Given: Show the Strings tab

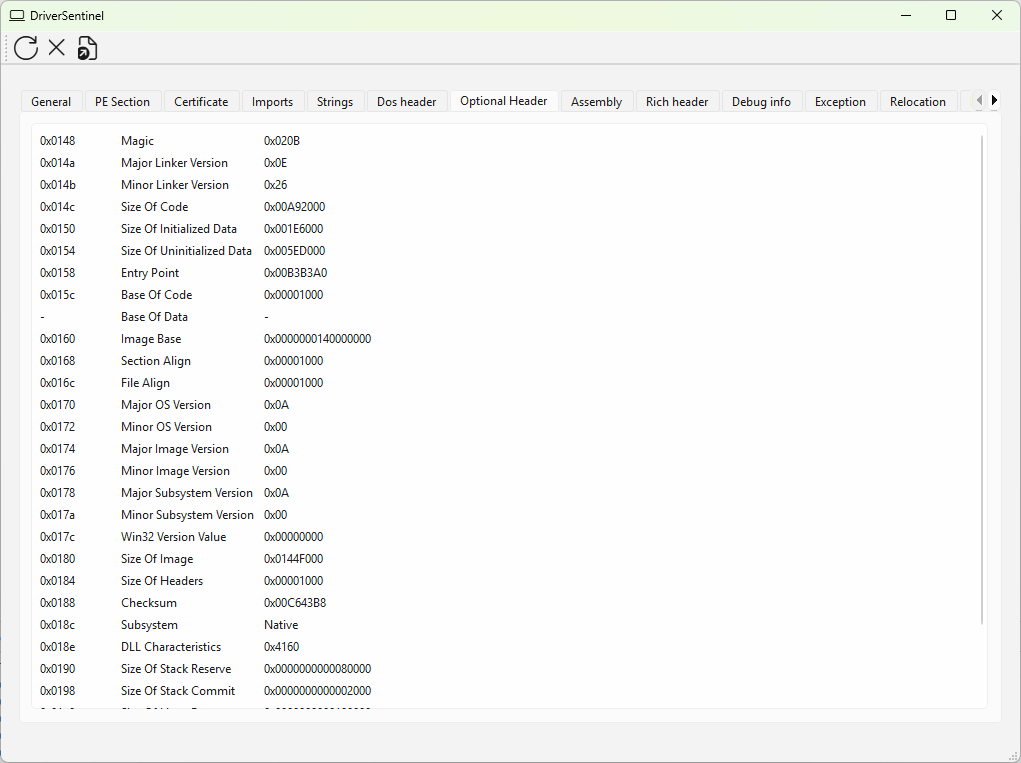Looking at the screenshot, I should point(335,102).
